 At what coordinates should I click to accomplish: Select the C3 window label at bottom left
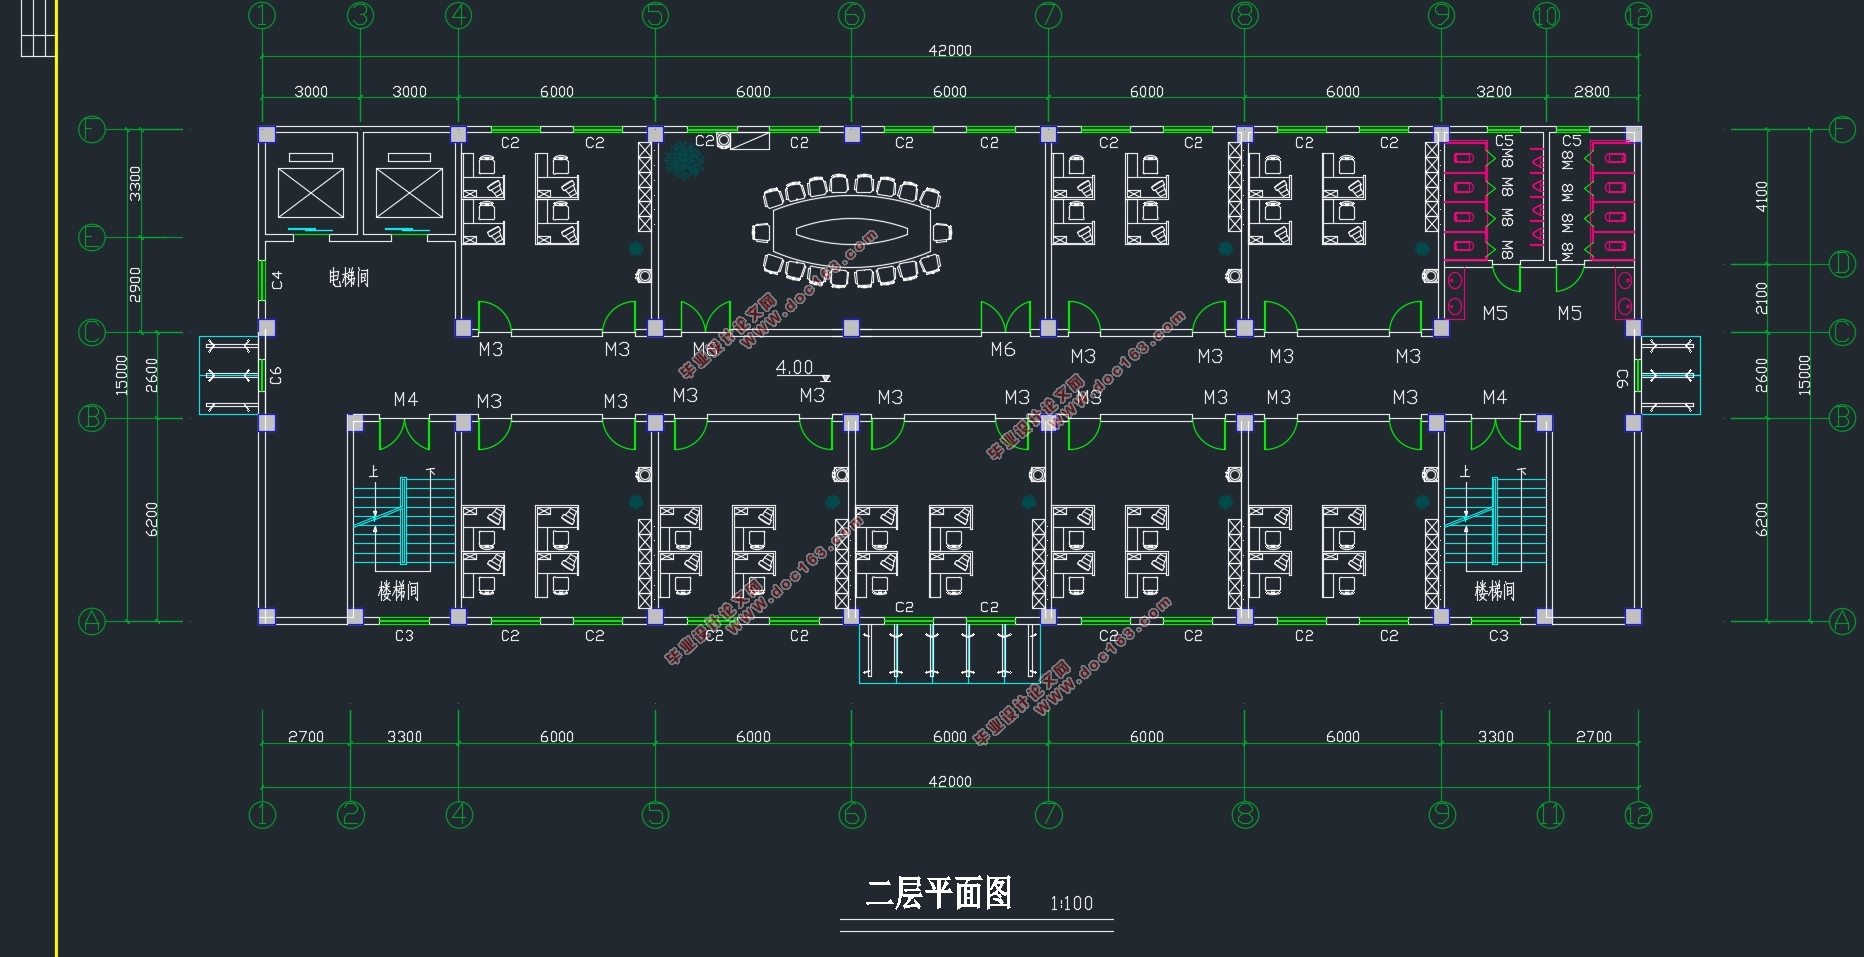click(x=404, y=635)
